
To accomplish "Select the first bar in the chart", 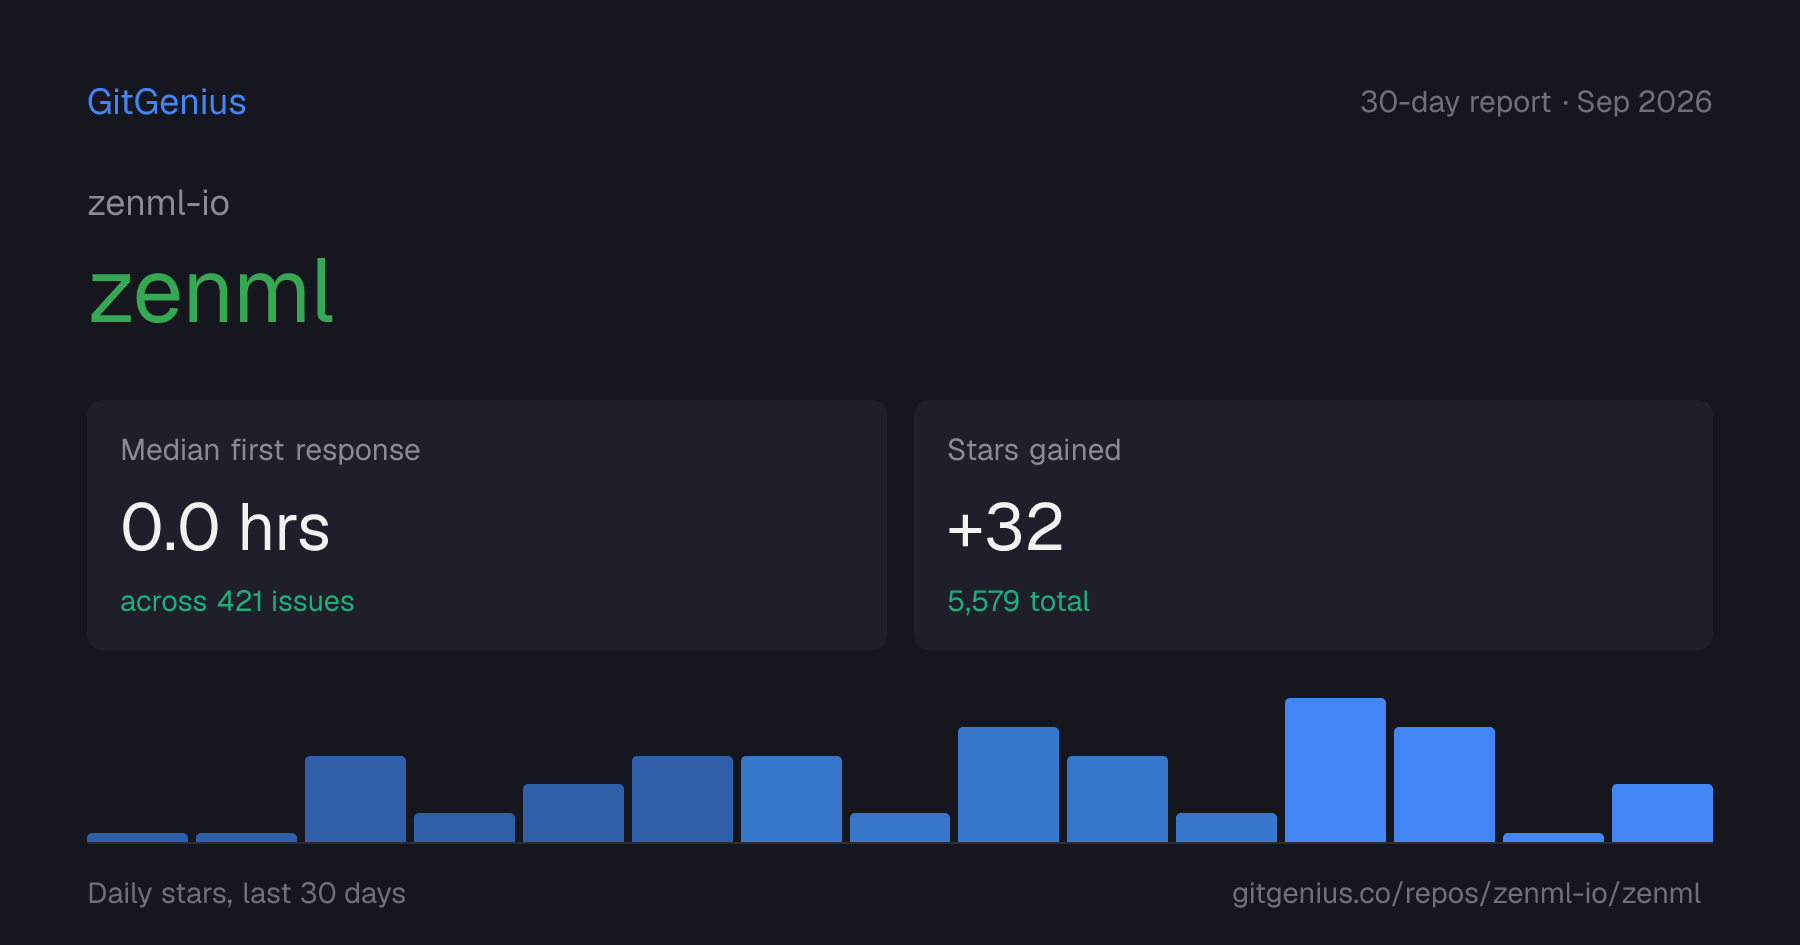I will pyautogui.click(x=137, y=837).
